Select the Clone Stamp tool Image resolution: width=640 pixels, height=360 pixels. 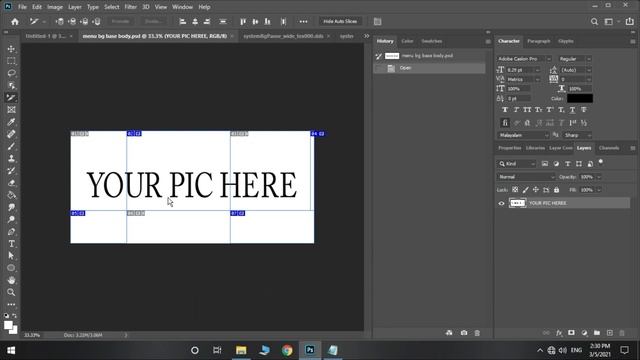click(11, 158)
